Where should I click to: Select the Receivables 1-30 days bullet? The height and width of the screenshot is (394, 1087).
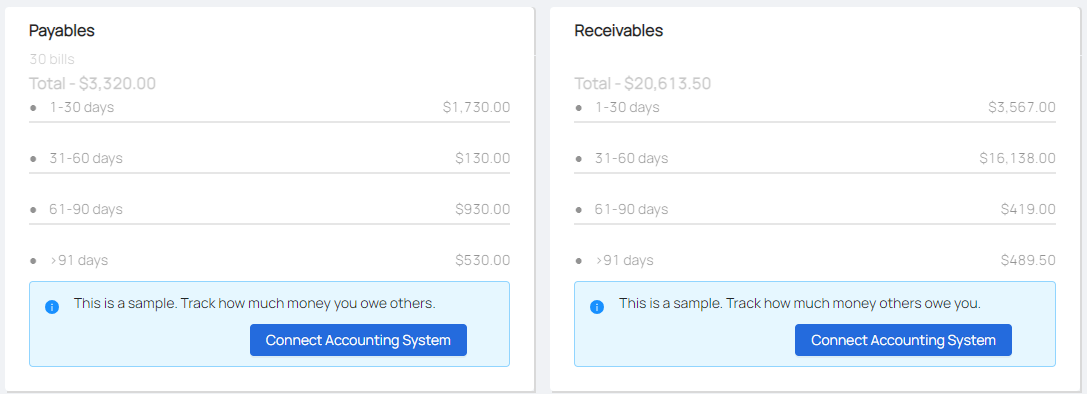[579, 108]
